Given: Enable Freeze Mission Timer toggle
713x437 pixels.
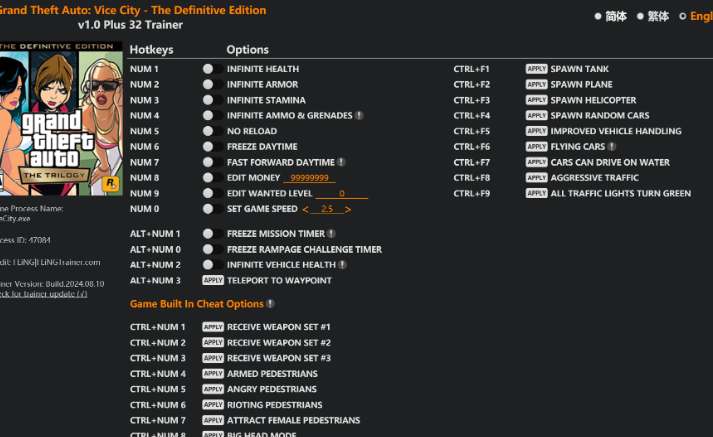Looking at the screenshot, I should (212, 234).
